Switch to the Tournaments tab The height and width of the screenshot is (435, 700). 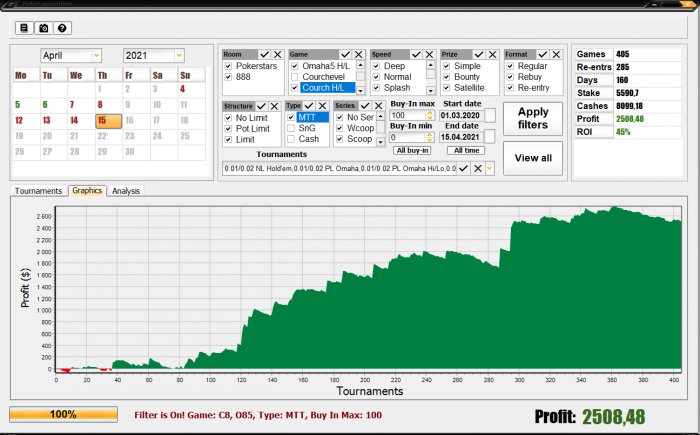pyautogui.click(x=38, y=191)
